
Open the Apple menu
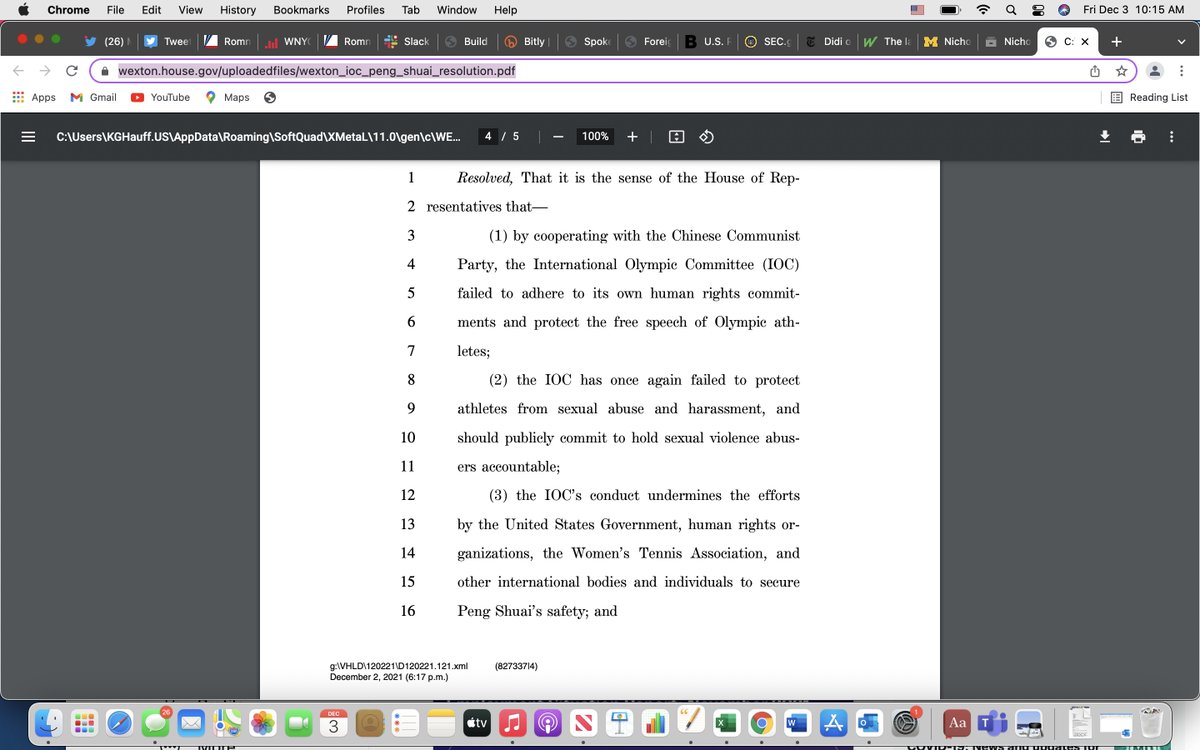(22, 10)
